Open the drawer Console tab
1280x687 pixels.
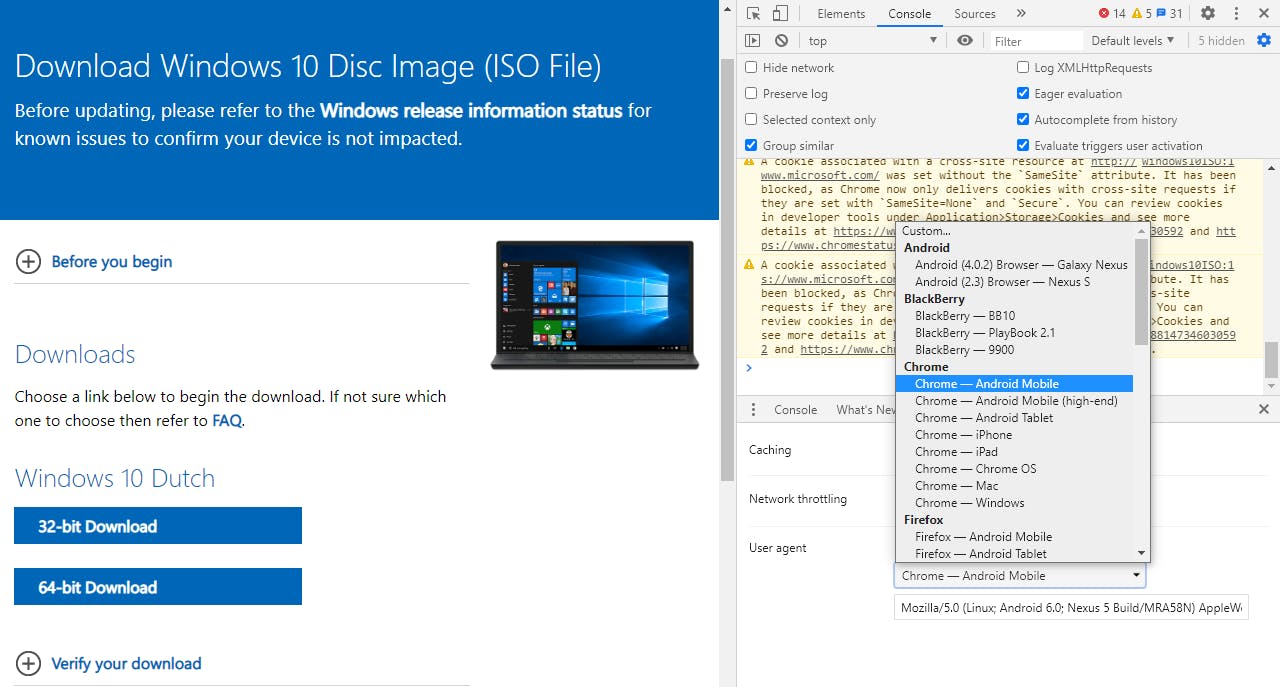point(796,410)
